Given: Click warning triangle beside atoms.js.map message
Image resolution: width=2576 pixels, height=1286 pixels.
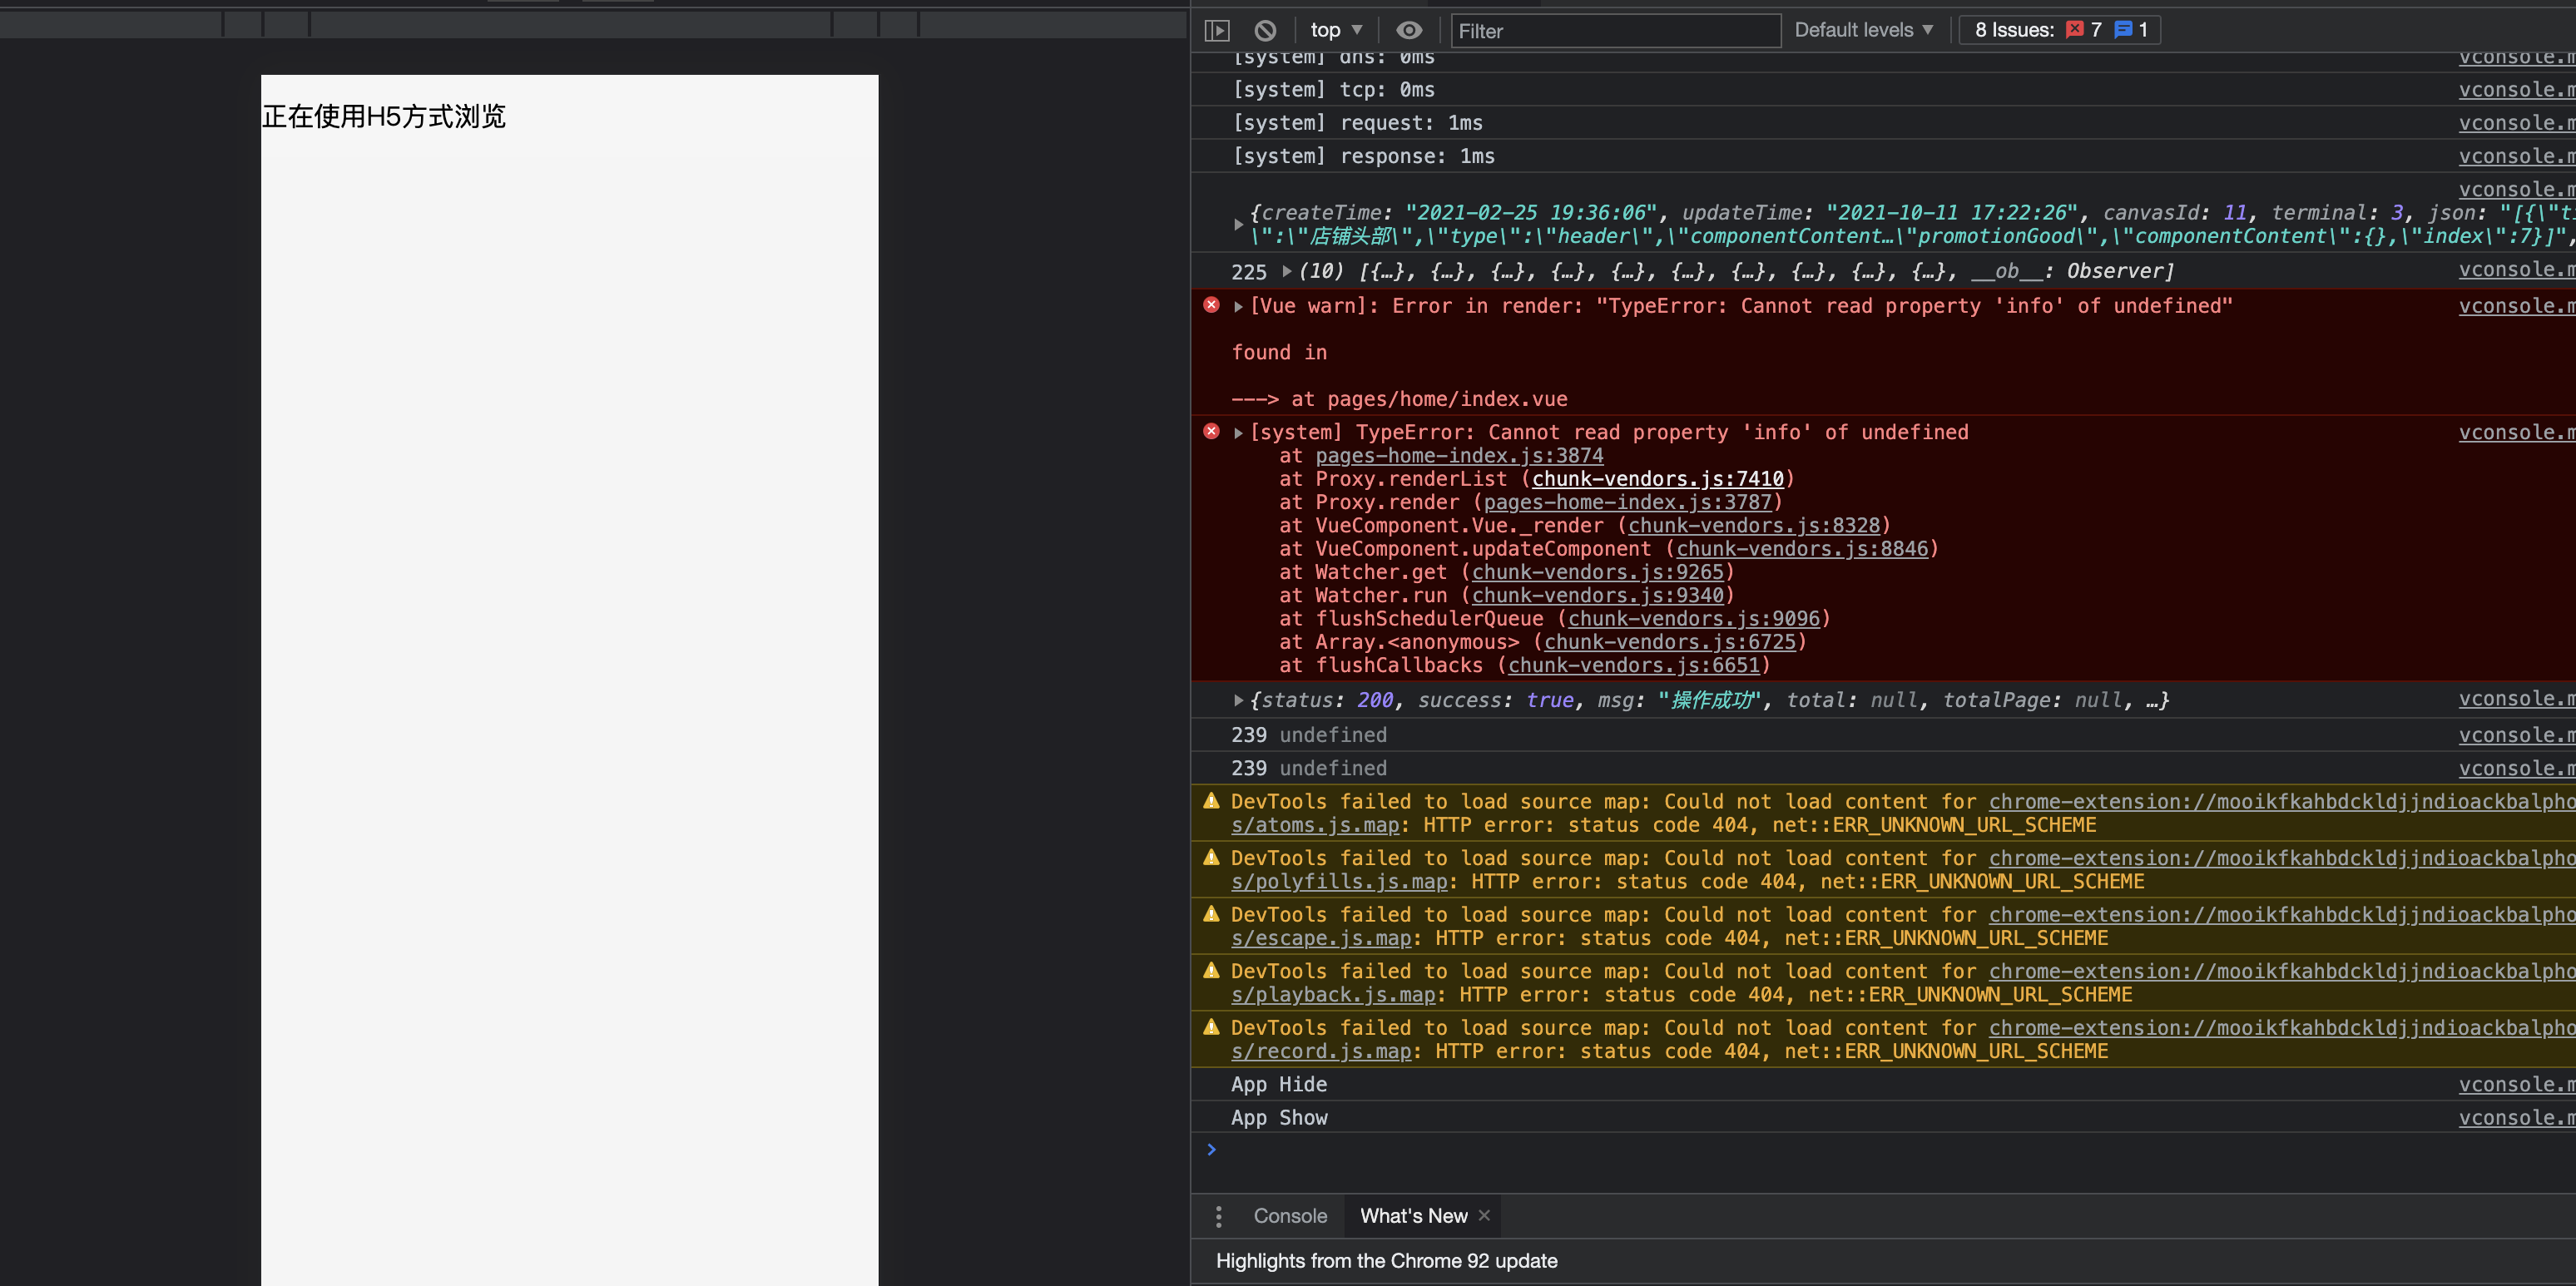Looking at the screenshot, I should tap(1211, 801).
